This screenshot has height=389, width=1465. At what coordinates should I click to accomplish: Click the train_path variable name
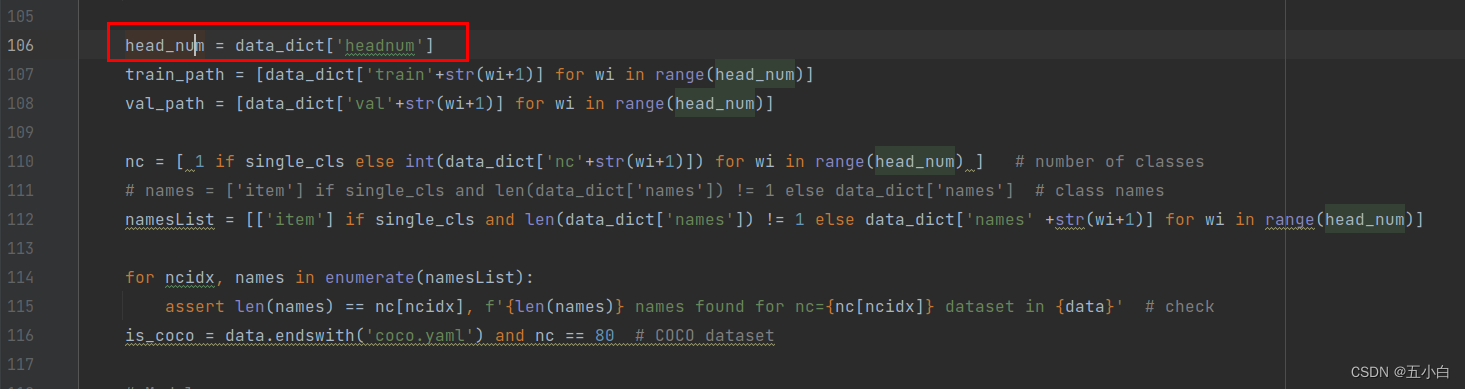[x=175, y=74]
